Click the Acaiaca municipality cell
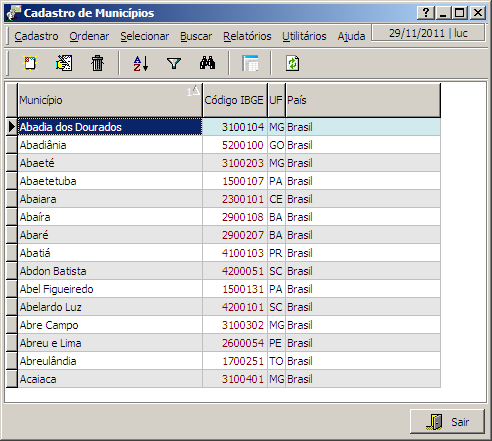Viewport: 492px width, 441px height. [110, 379]
